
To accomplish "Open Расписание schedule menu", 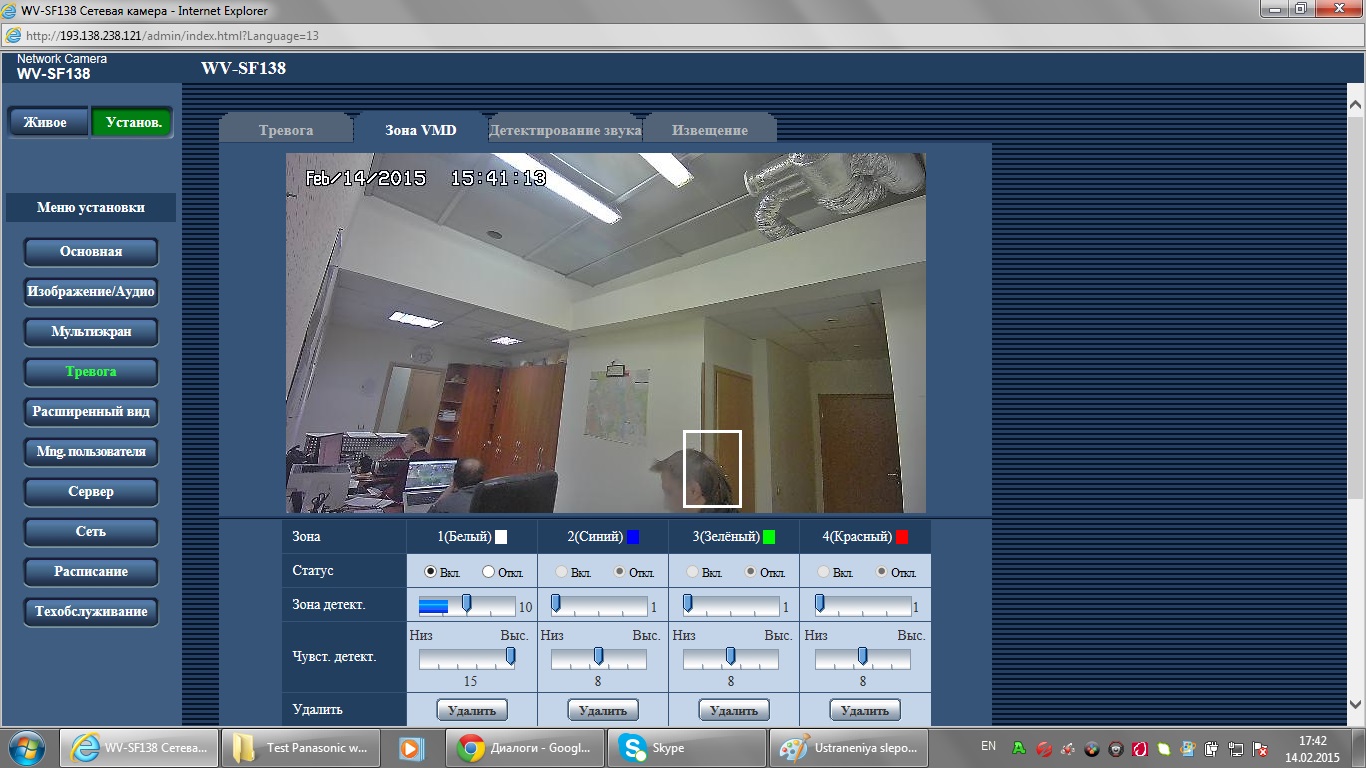I will [91, 572].
